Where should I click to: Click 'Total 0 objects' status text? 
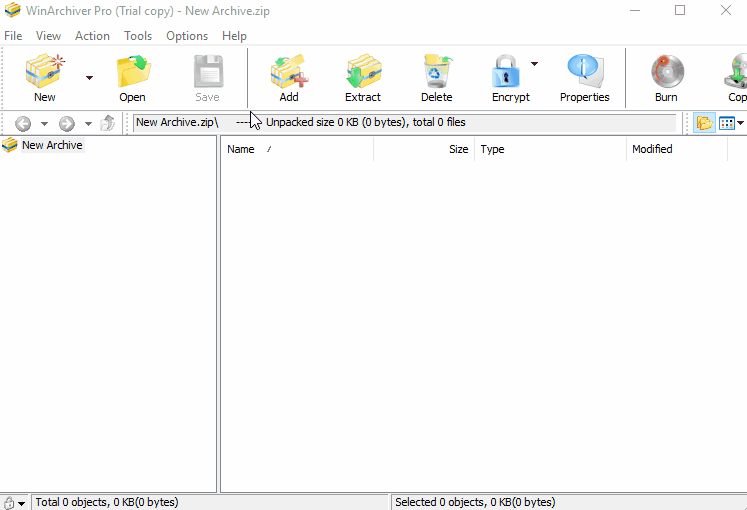coord(107,502)
